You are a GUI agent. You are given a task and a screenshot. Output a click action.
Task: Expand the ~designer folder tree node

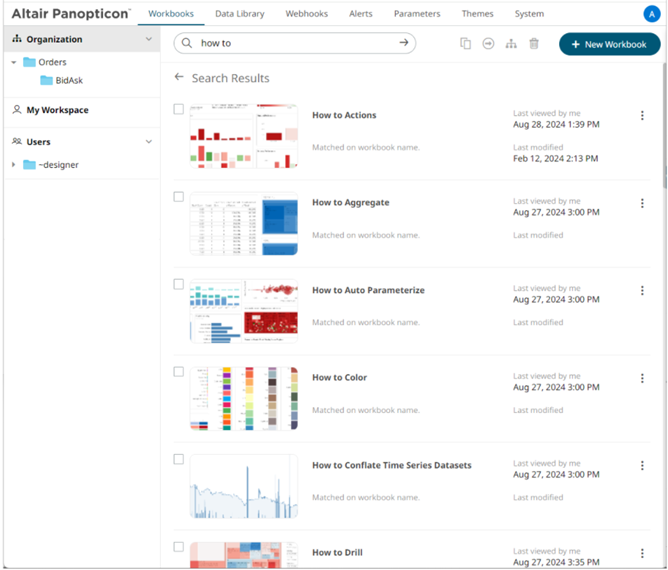click(x=13, y=165)
